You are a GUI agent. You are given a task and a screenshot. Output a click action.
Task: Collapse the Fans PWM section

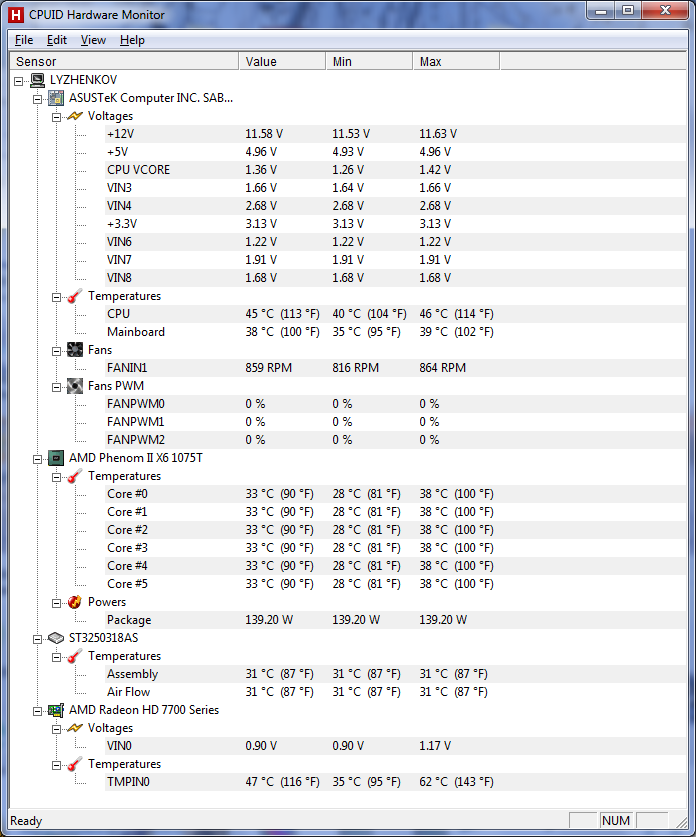click(x=57, y=388)
